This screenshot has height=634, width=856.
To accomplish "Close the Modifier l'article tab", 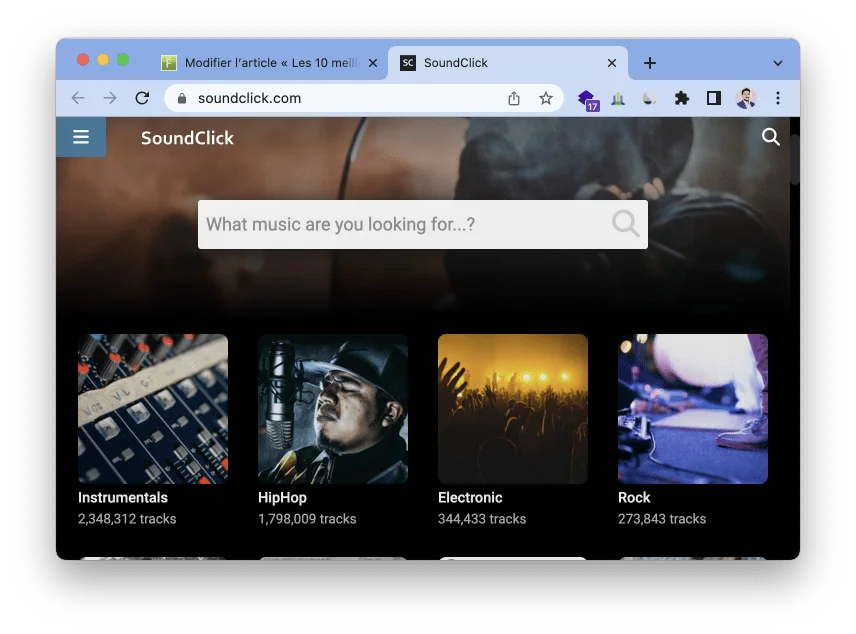I will pyautogui.click(x=373, y=63).
